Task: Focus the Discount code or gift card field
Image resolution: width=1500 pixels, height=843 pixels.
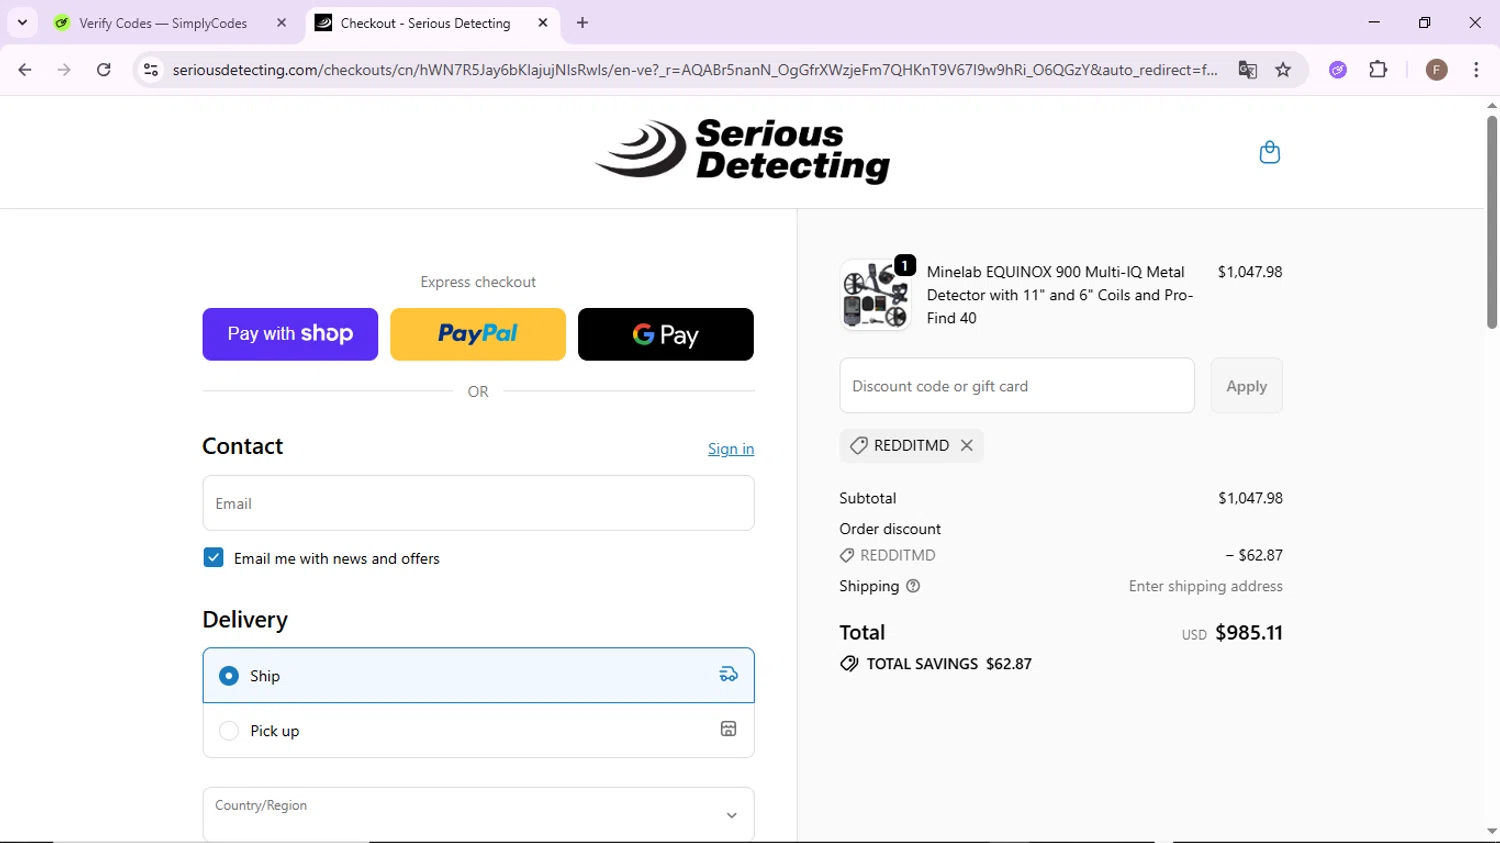Action: [1017, 386]
